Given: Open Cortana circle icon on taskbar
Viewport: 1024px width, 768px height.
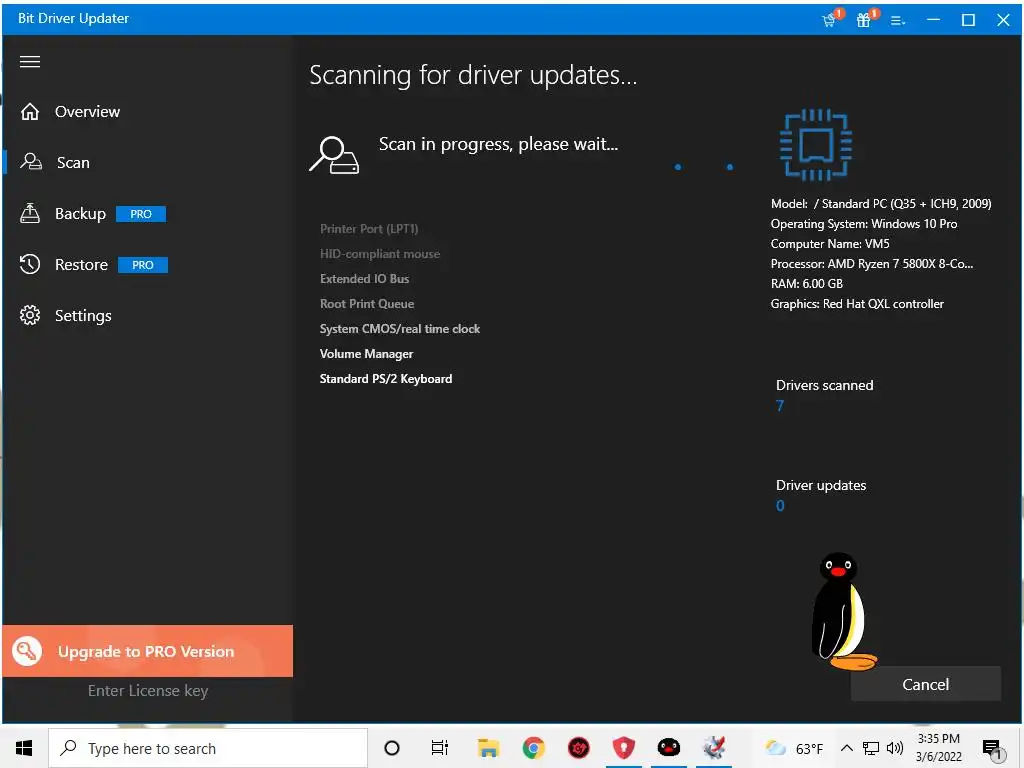Looking at the screenshot, I should point(392,748).
